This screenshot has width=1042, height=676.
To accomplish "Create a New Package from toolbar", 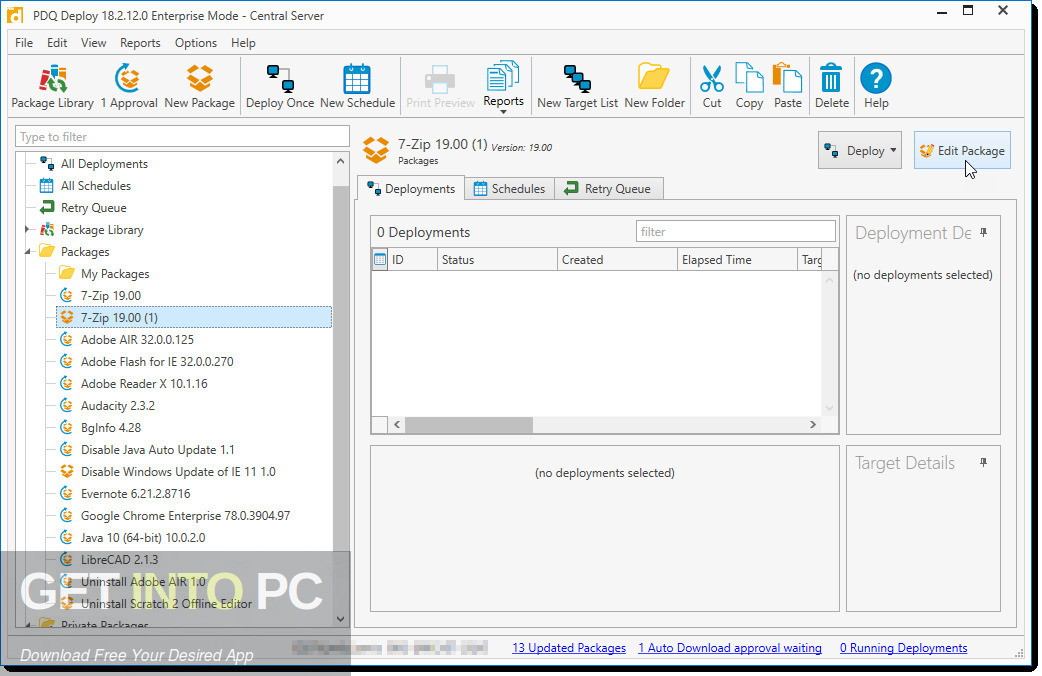I will (x=199, y=87).
